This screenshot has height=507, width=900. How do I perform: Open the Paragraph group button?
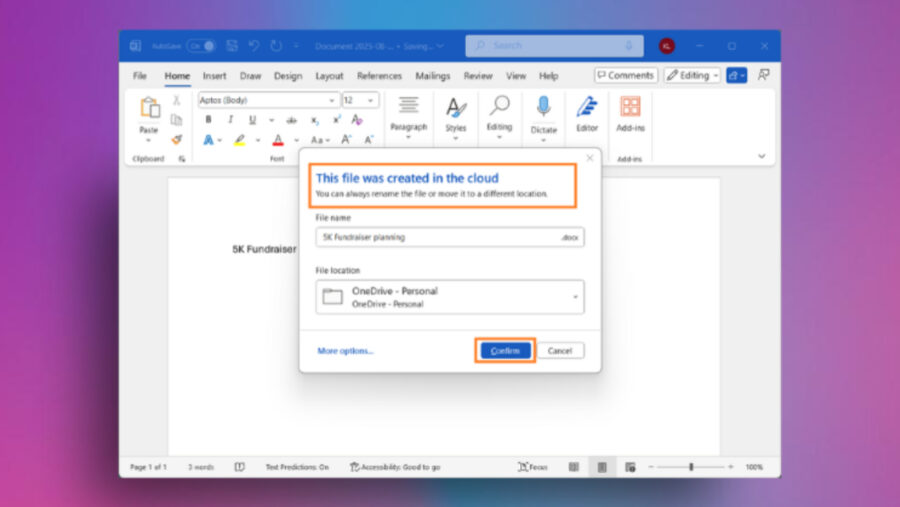[x=408, y=118]
